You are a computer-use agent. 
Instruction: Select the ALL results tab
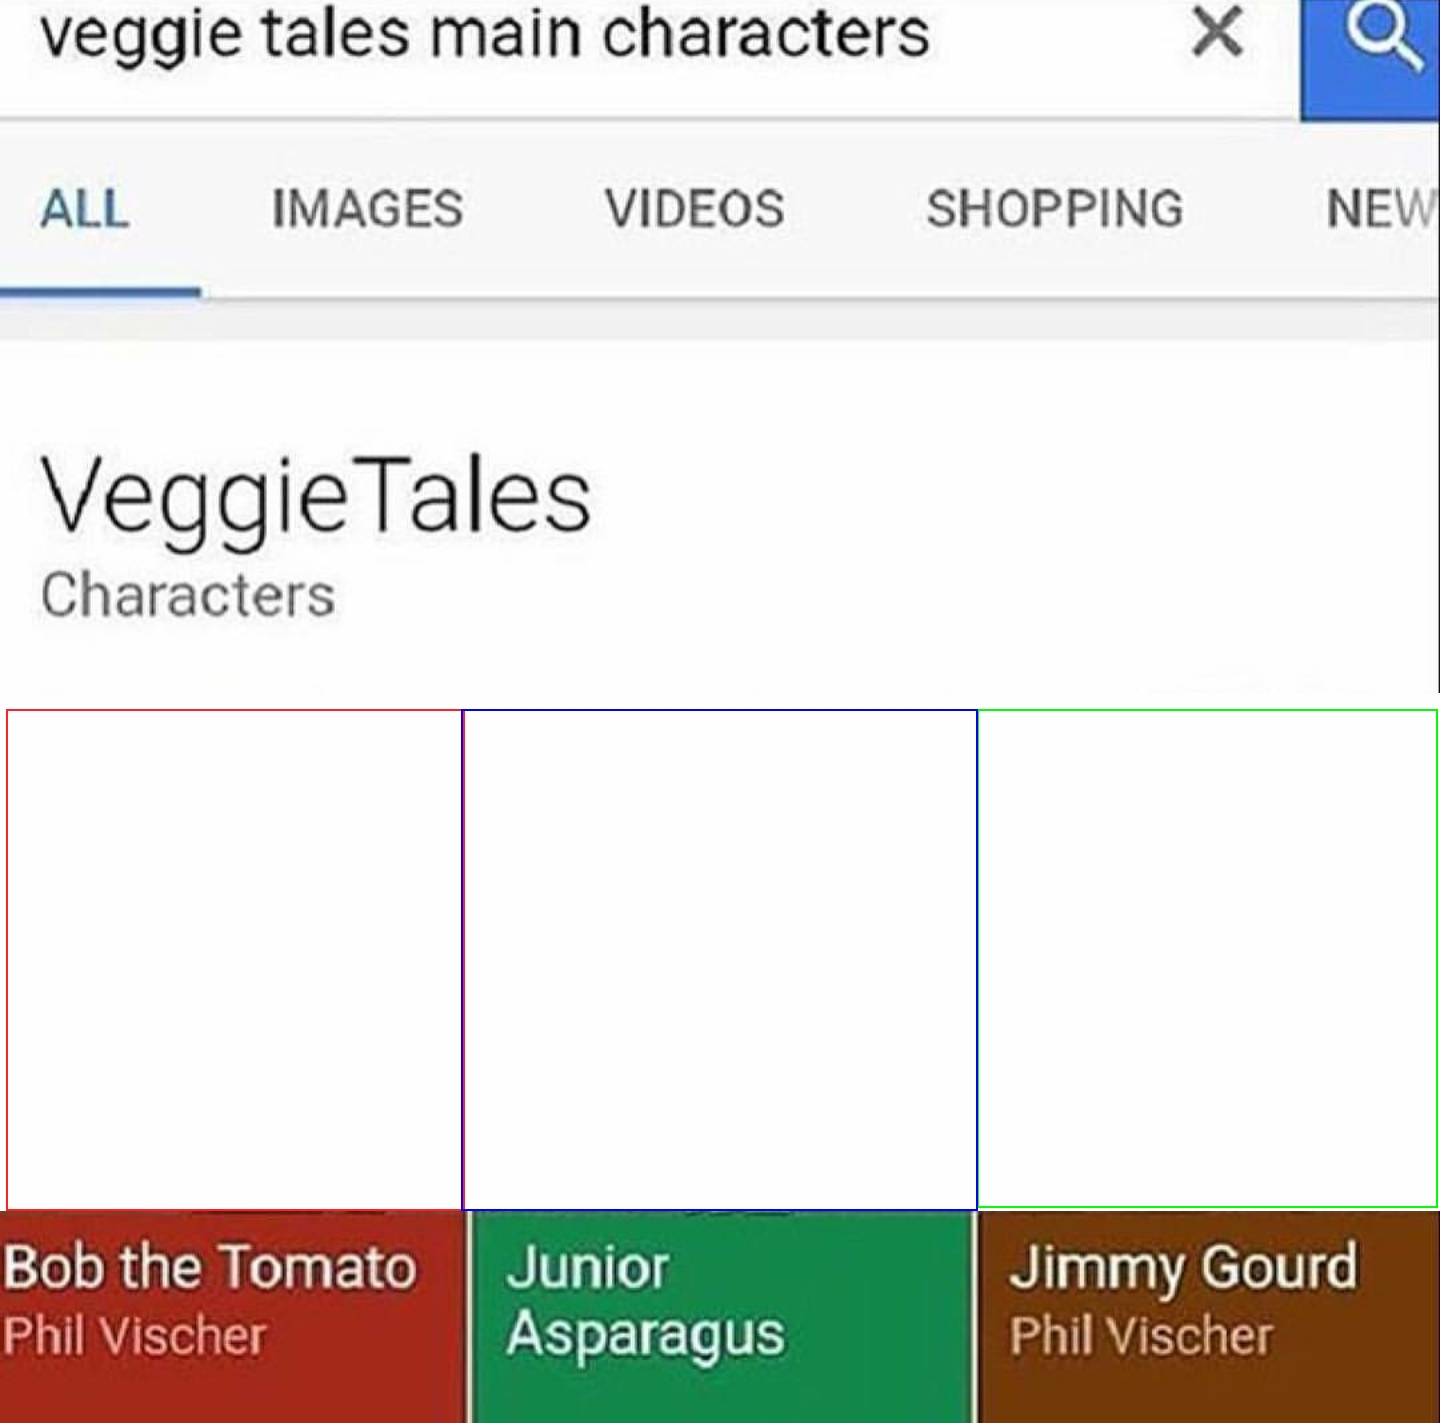click(85, 209)
